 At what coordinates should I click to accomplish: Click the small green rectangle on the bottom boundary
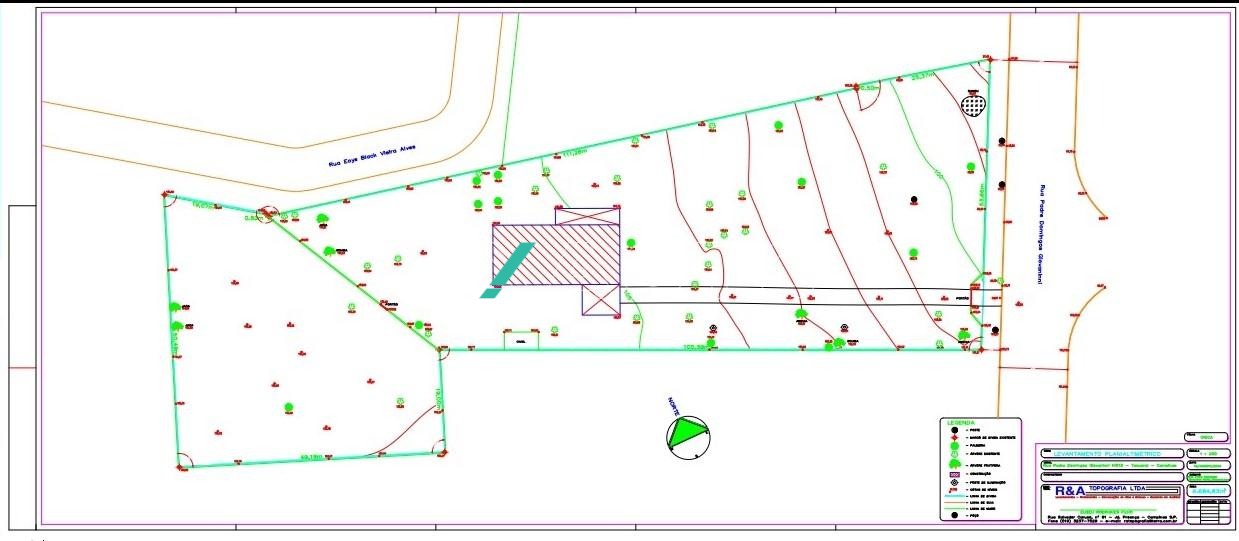coord(521,339)
